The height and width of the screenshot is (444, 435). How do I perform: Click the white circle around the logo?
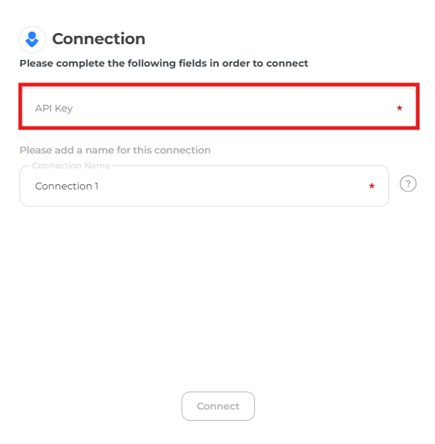point(32,39)
